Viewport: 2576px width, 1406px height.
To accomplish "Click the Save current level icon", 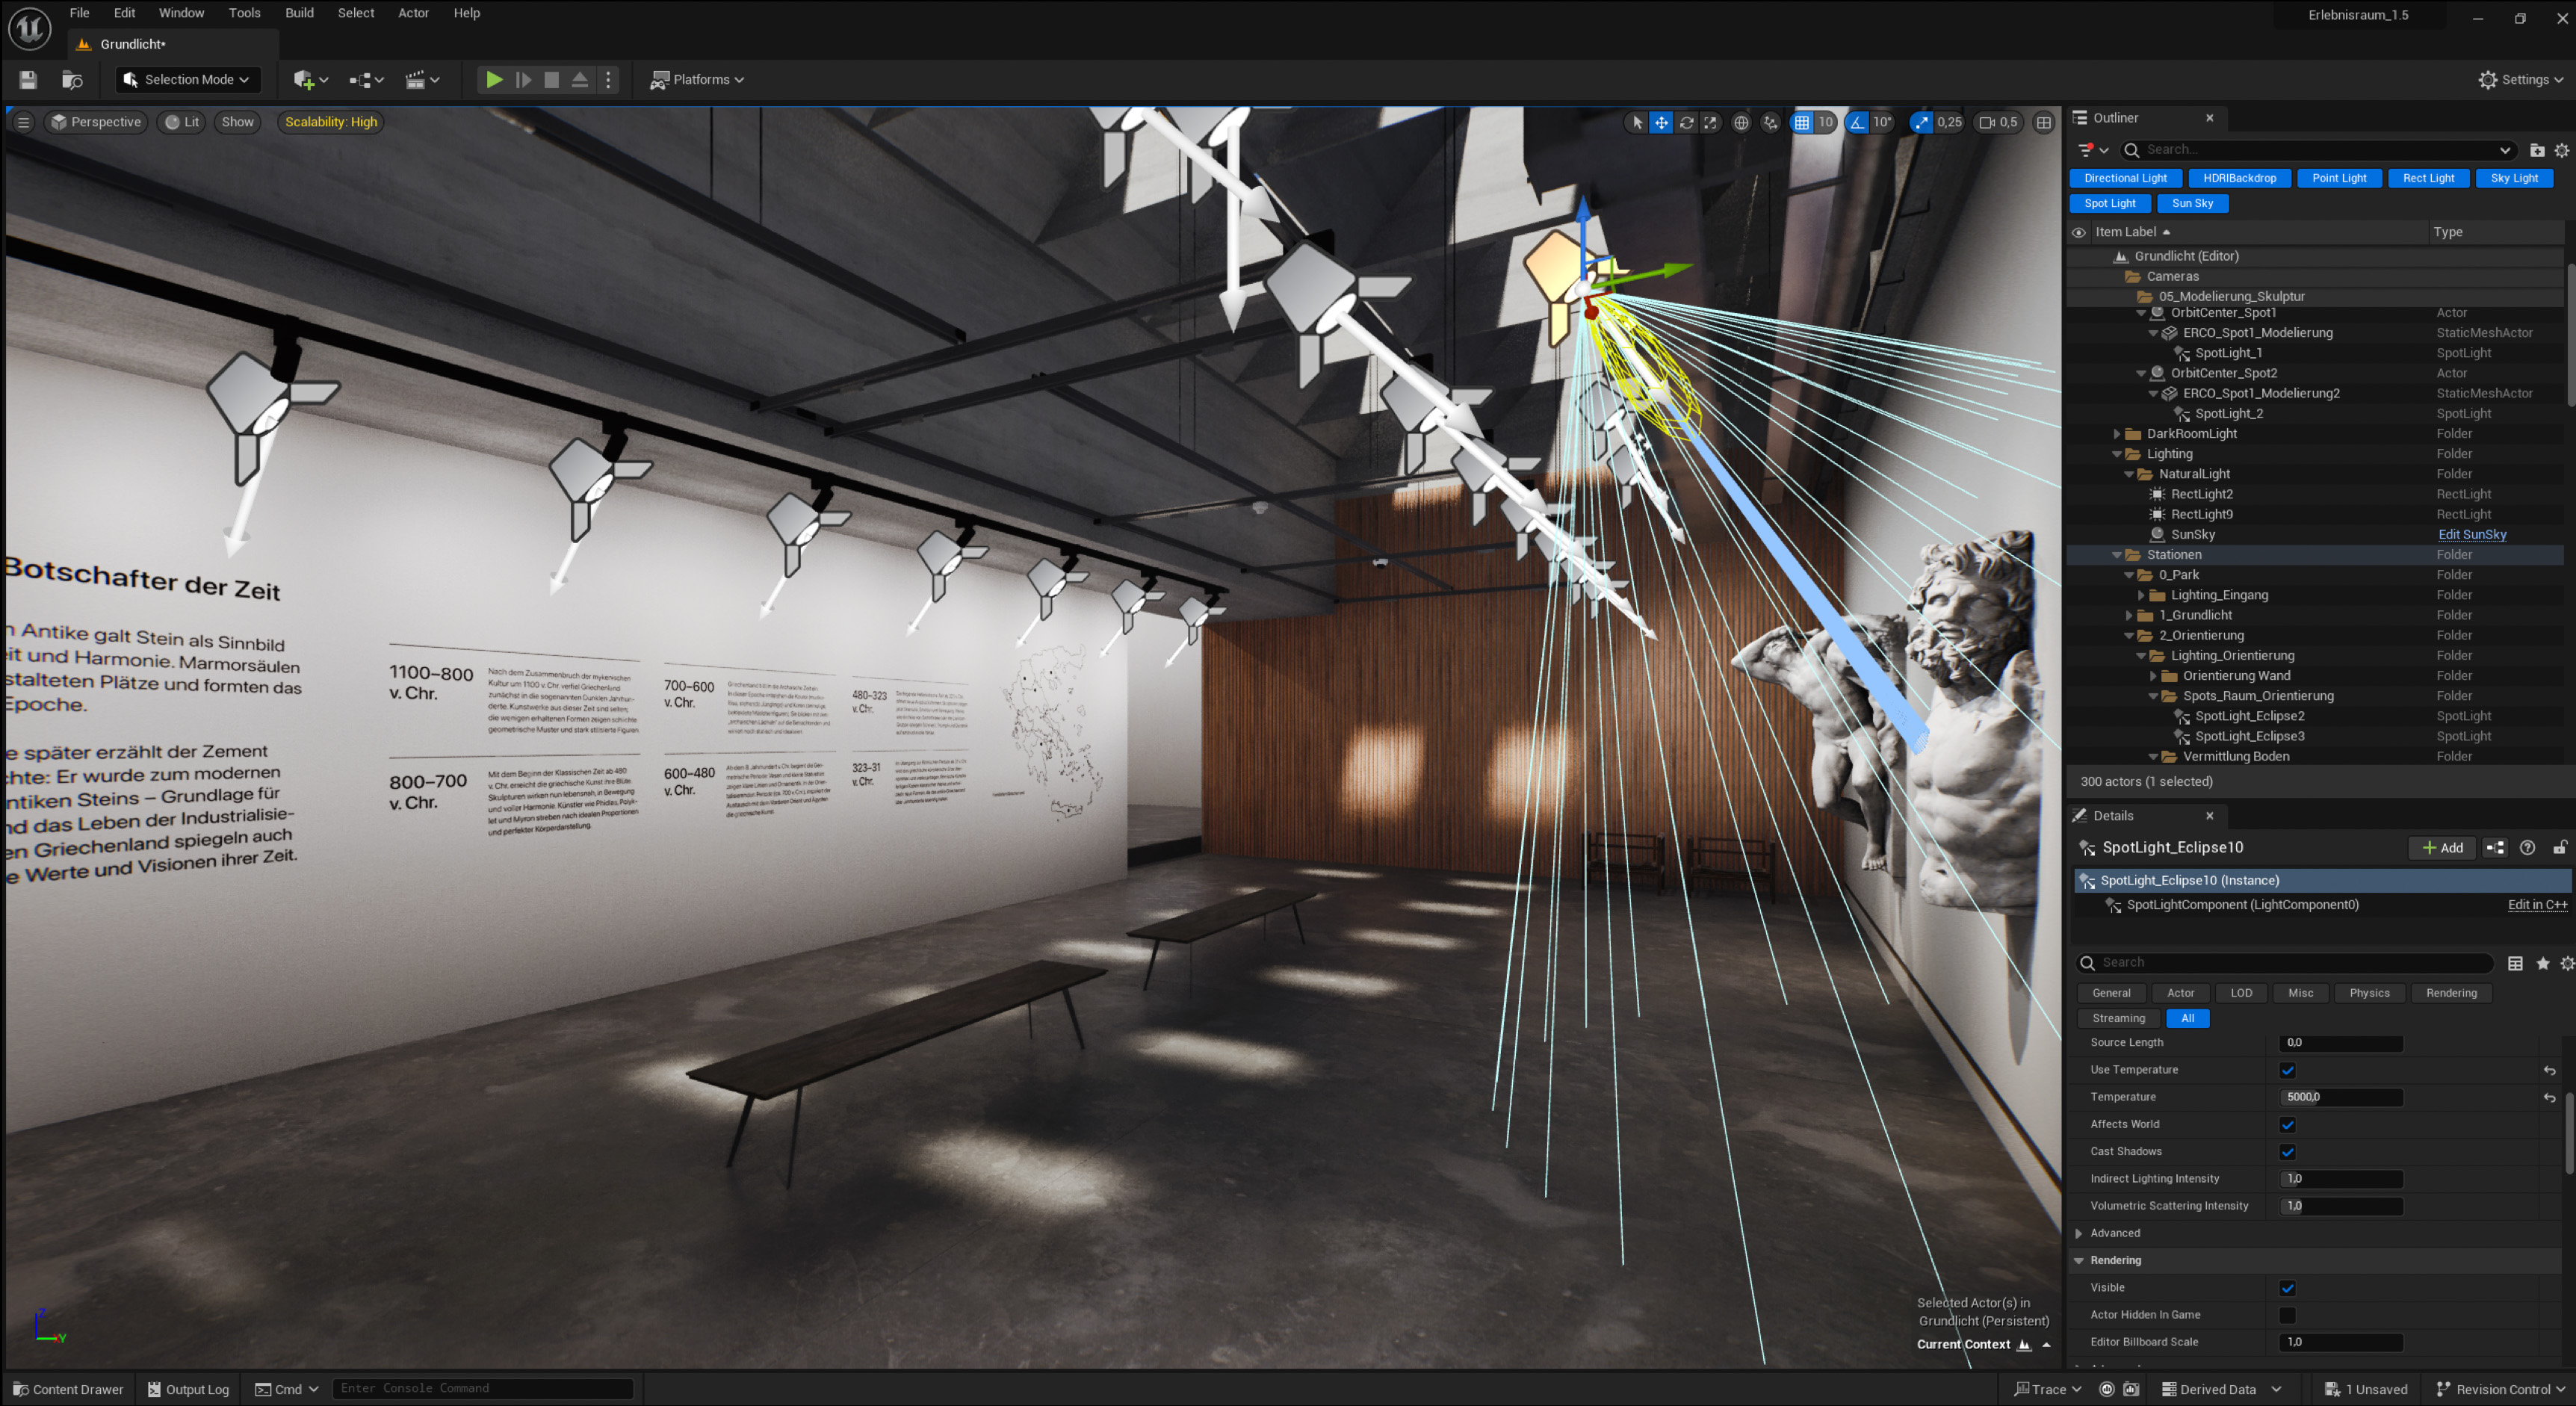I will (28, 80).
